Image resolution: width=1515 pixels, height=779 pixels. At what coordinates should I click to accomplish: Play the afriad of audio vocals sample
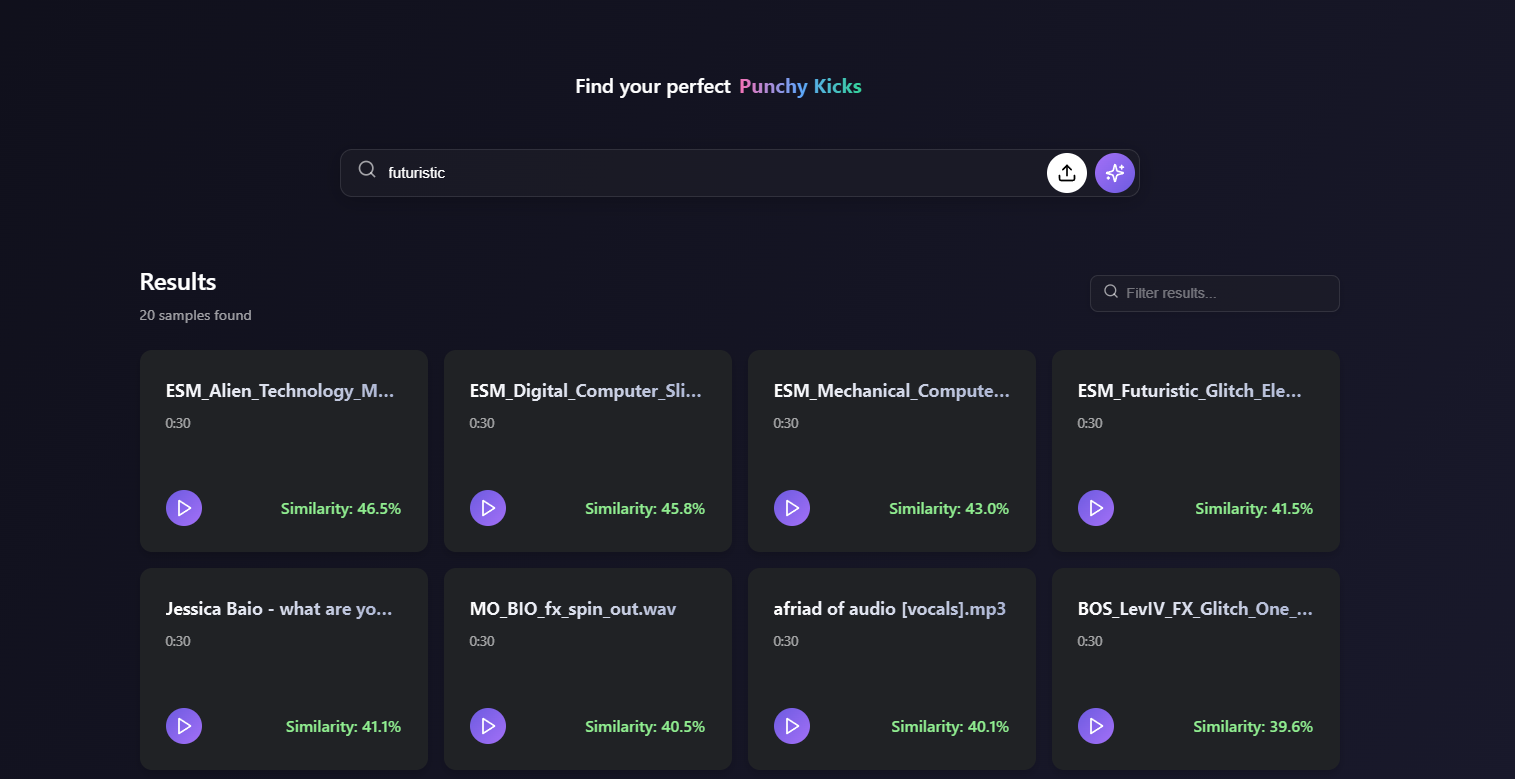[x=792, y=726]
